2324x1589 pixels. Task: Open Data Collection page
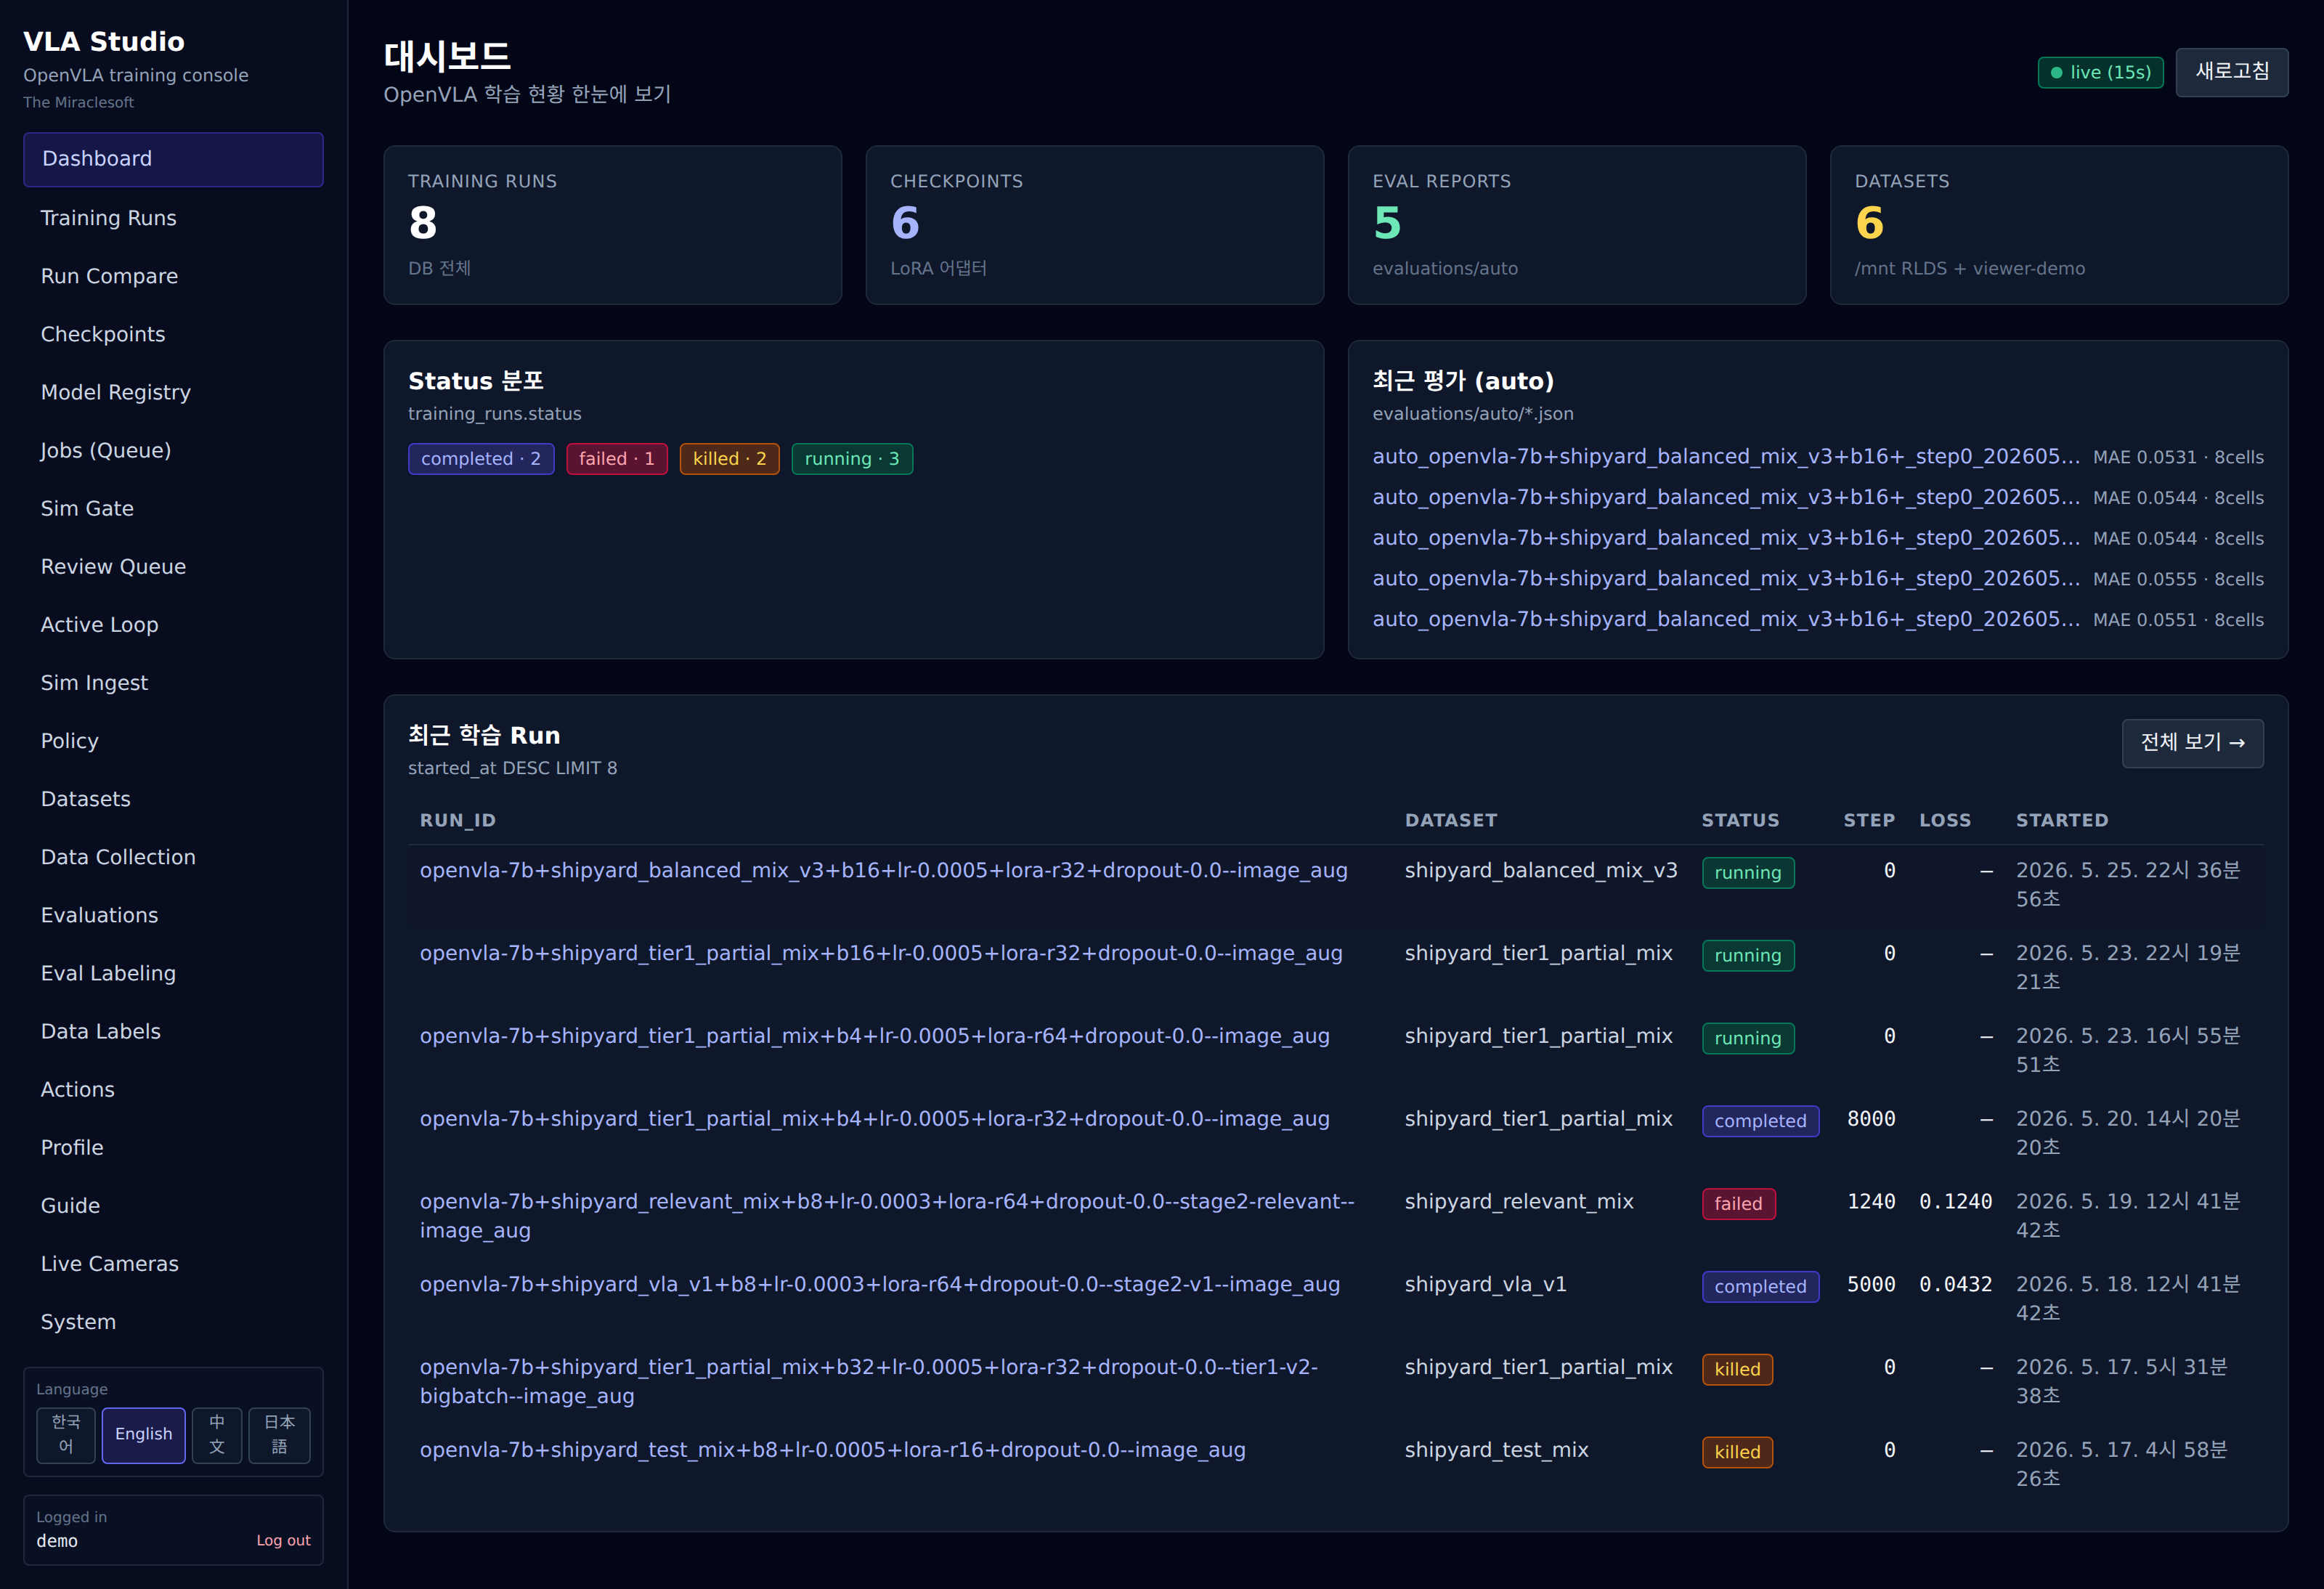click(x=173, y=857)
